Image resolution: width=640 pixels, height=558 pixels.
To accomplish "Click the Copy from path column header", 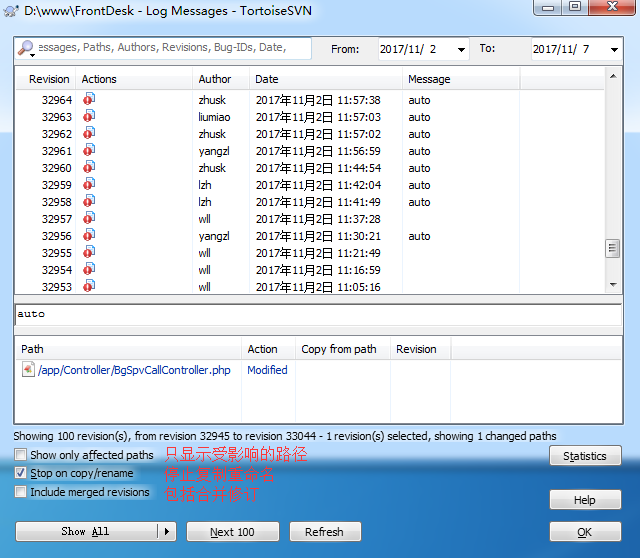I will click(343, 349).
